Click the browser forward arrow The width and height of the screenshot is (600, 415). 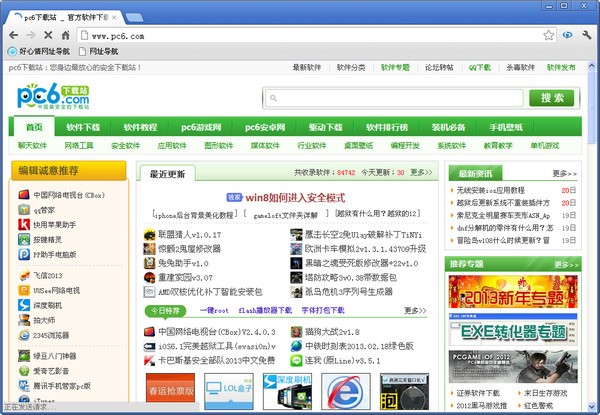pyautogui.click(x=31, y=36)
